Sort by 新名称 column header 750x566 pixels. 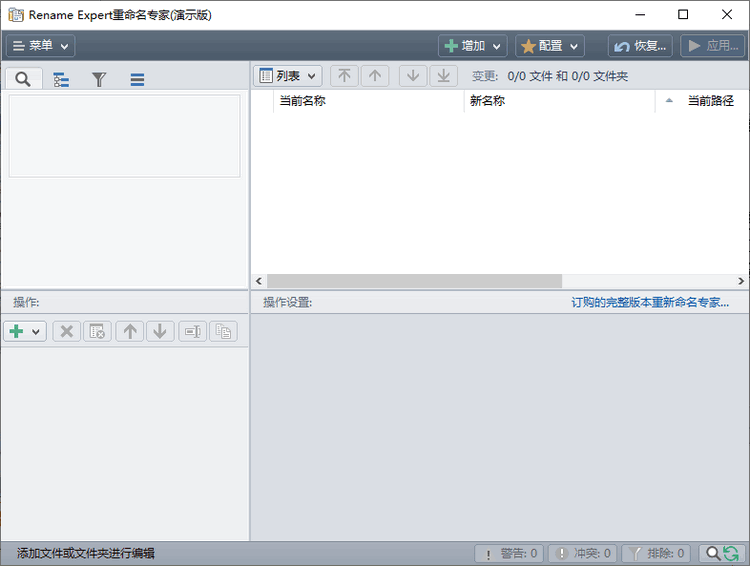click(x=559, y=101)
